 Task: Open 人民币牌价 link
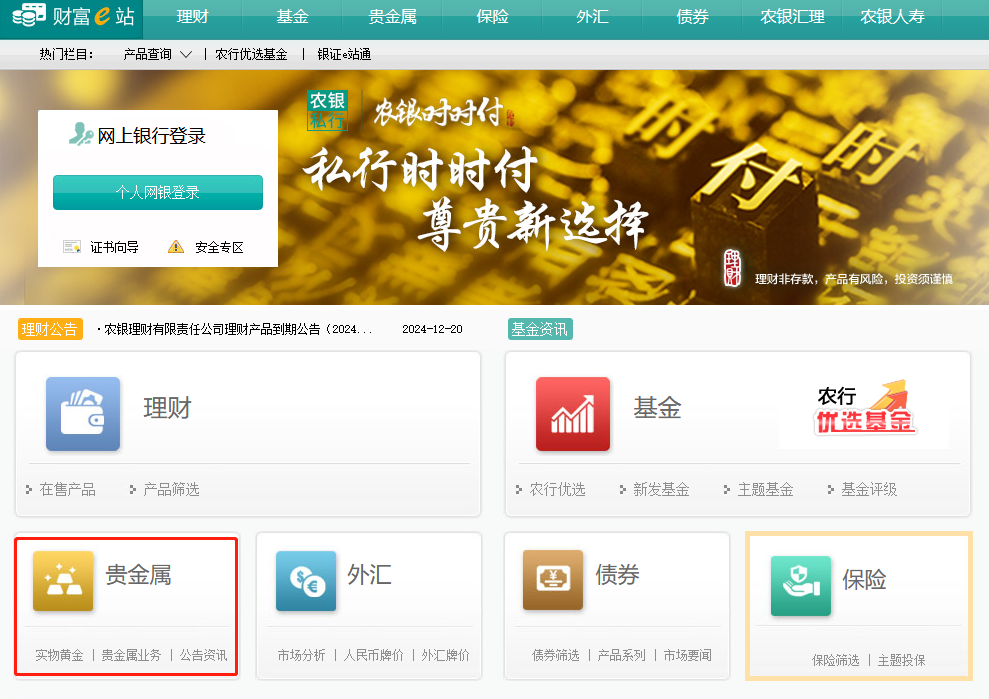[x=373, y=655]
